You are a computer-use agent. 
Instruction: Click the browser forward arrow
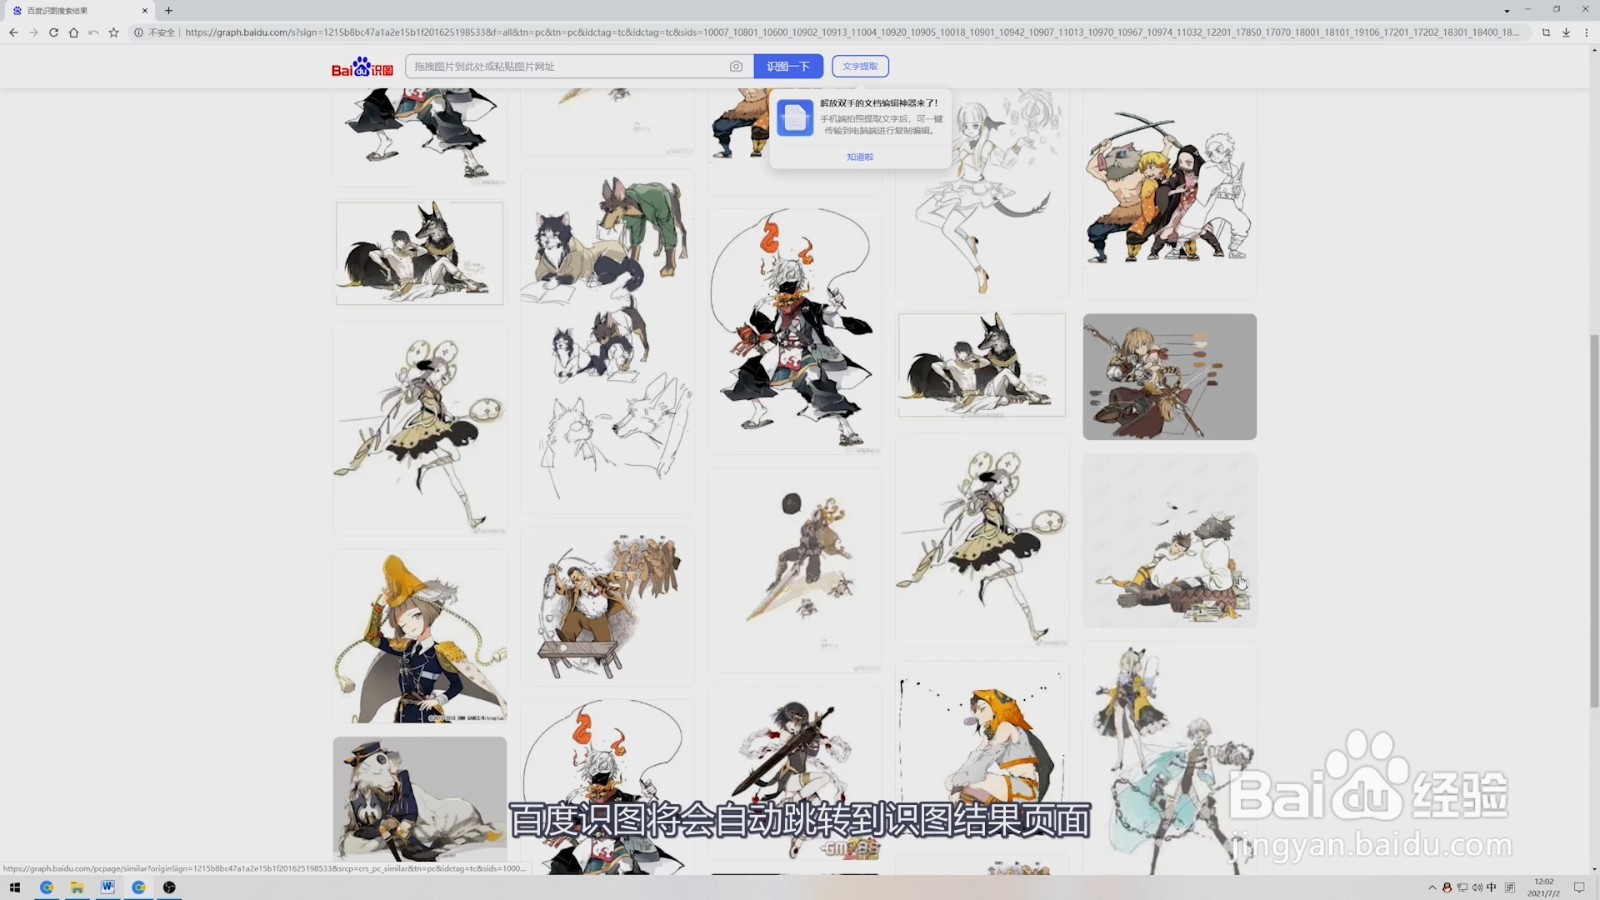pyautogui.click(x=33, y=32)
